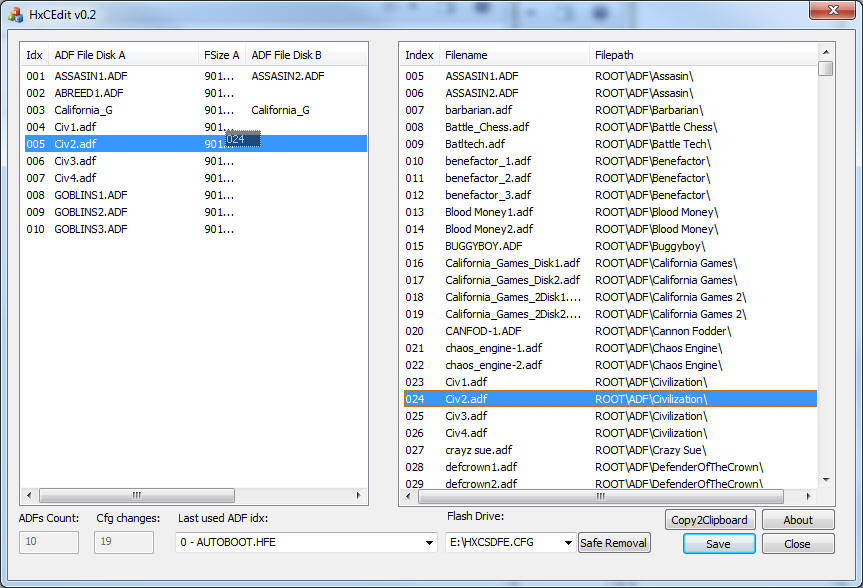Image resolution: width=863 pixels, height=588 pixels.
Task: Select chaos_engine-1.adf in right list
Action: pyautogui.click(x=610, y=348)
